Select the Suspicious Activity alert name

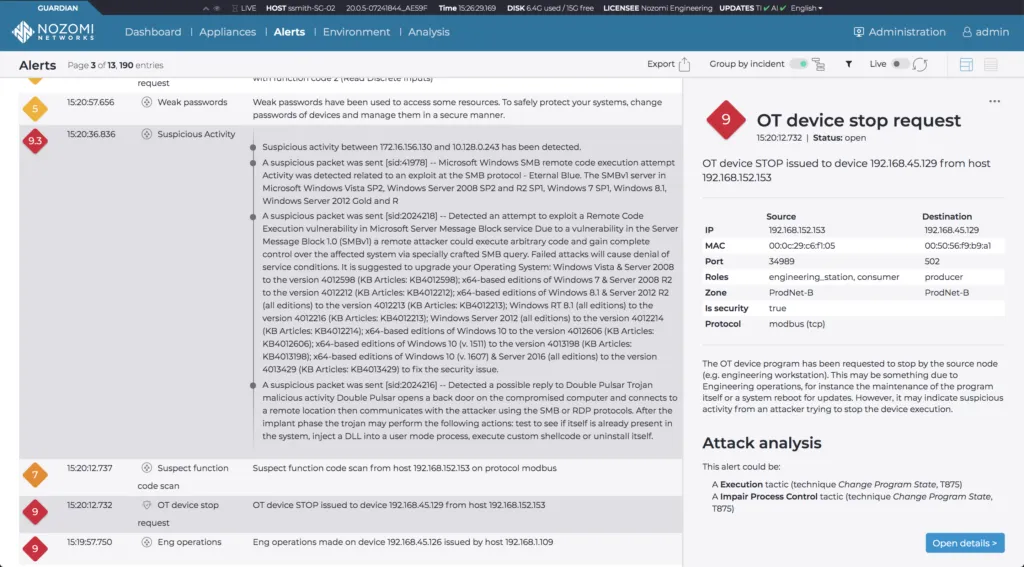click(196, 134)
